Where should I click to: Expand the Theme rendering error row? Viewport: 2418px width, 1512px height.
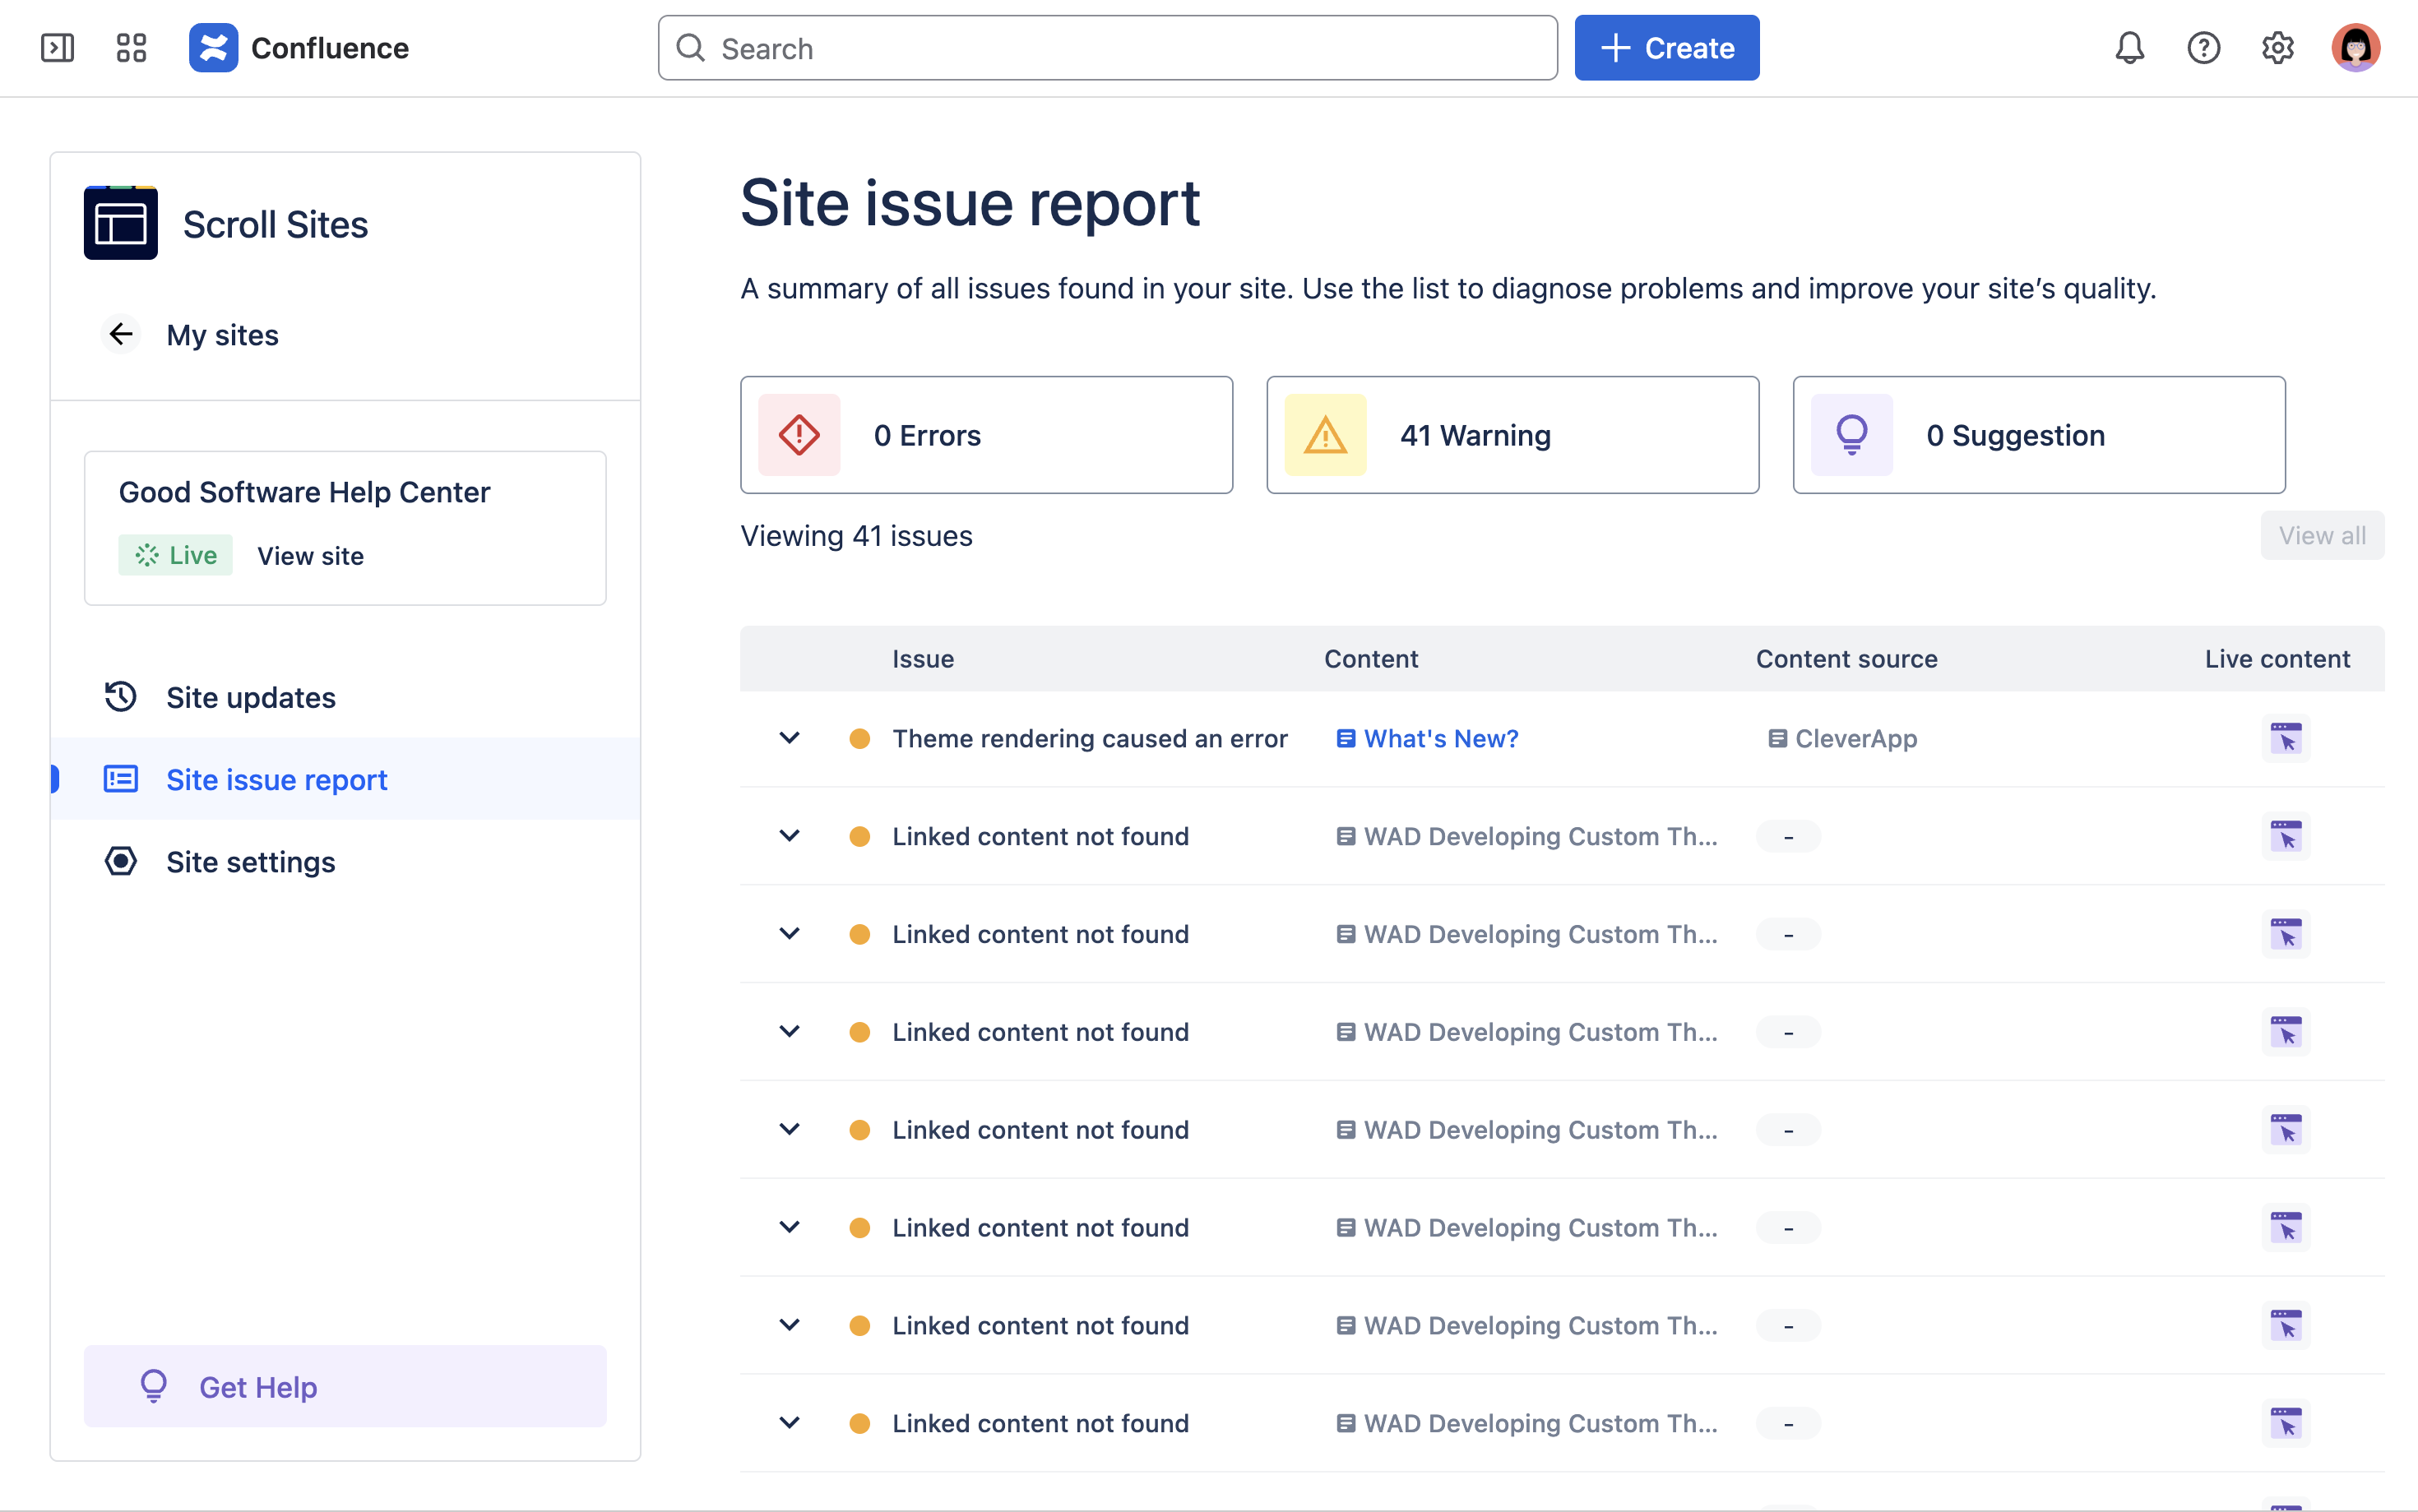tap(789, 738)
